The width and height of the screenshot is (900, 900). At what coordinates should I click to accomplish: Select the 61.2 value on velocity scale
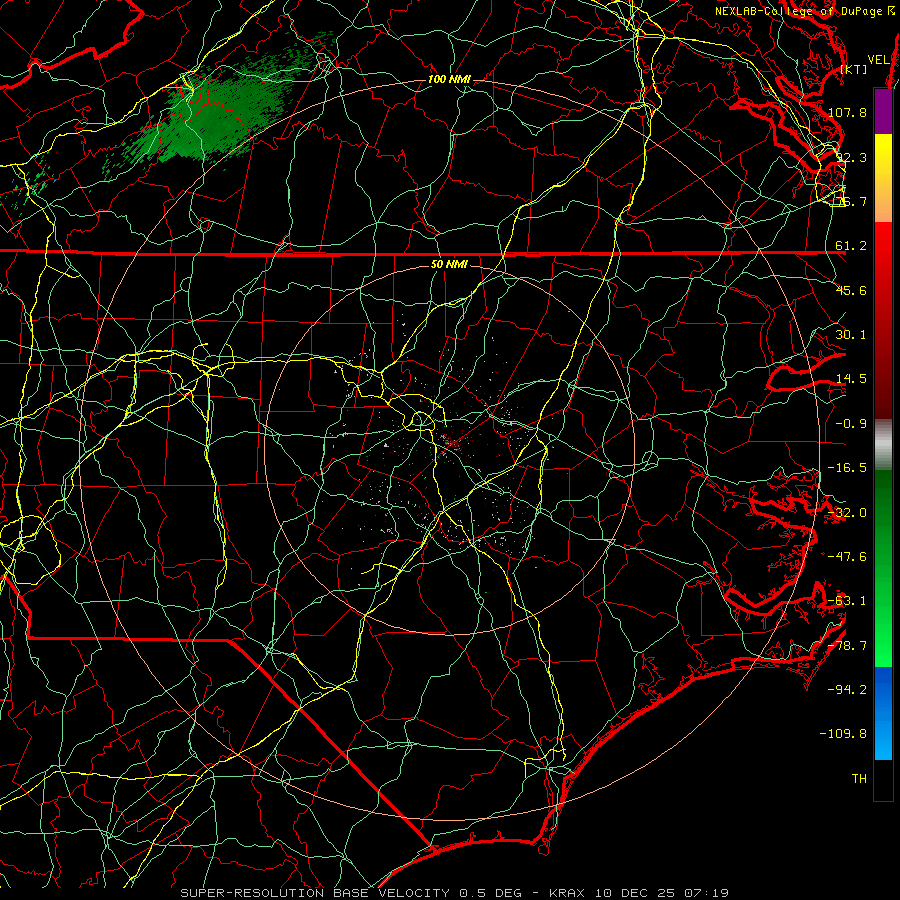(851, 246)
